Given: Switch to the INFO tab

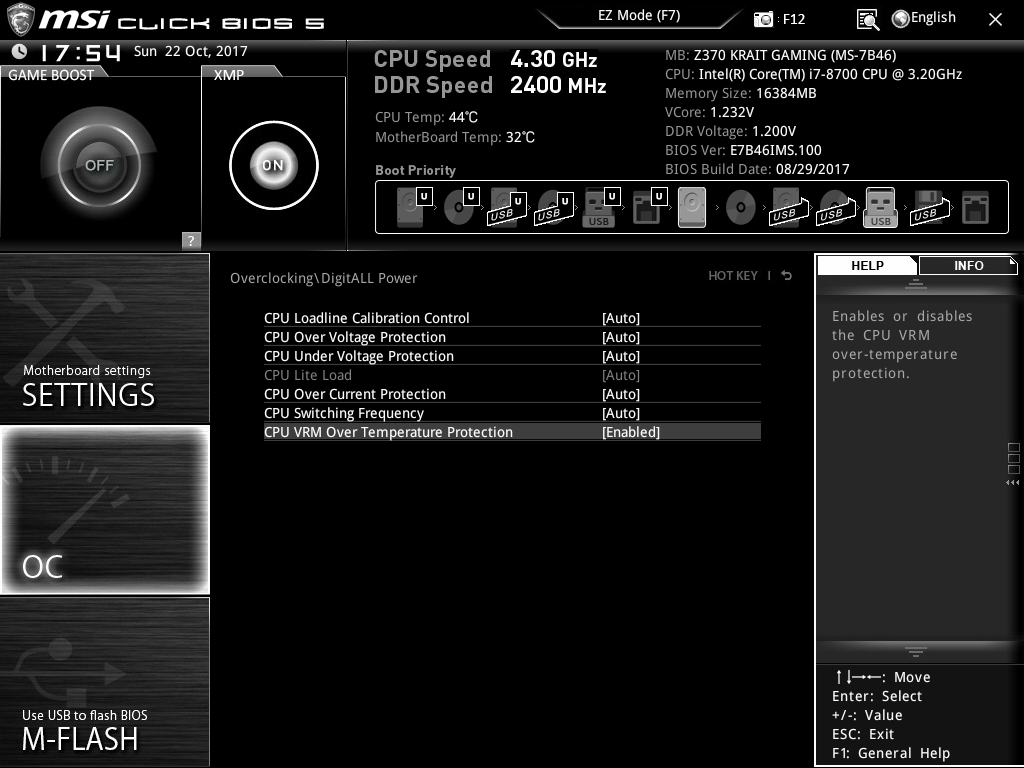Looking at the screenshot, I should tap(968, 265).
